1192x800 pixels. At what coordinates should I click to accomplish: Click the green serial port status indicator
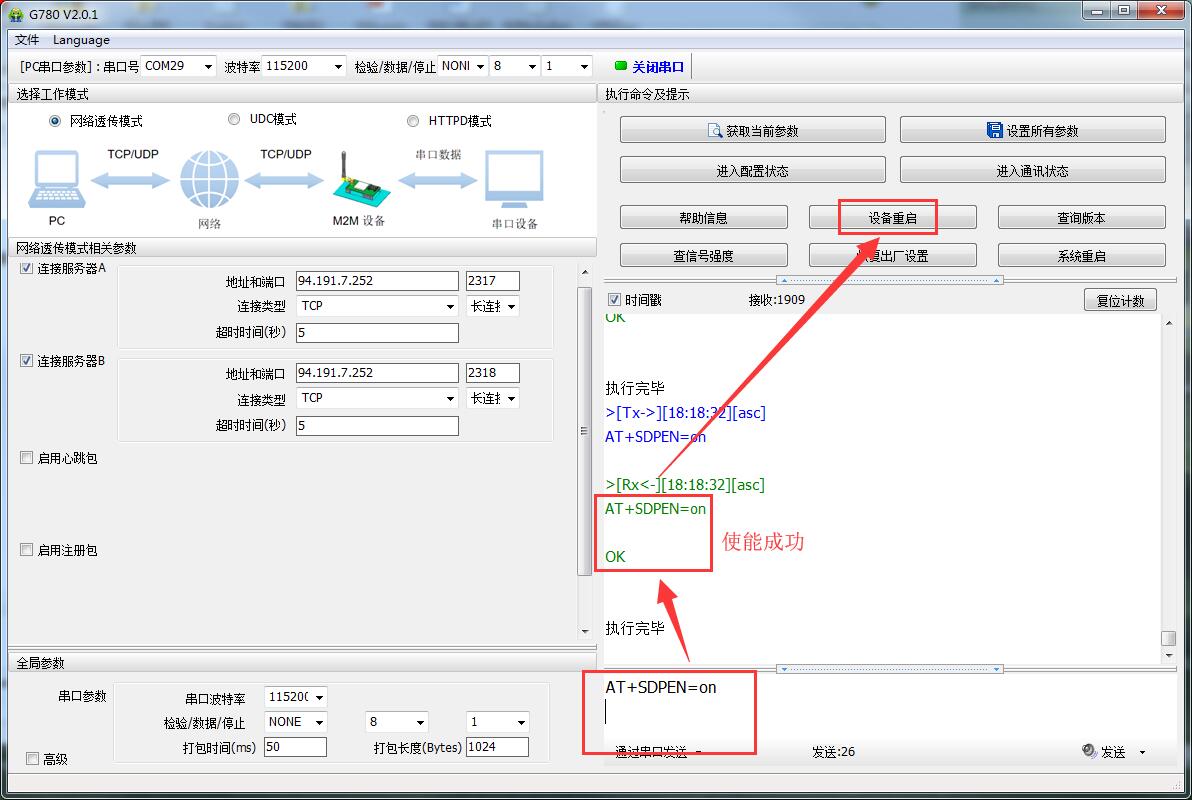(x=621, y=66)
